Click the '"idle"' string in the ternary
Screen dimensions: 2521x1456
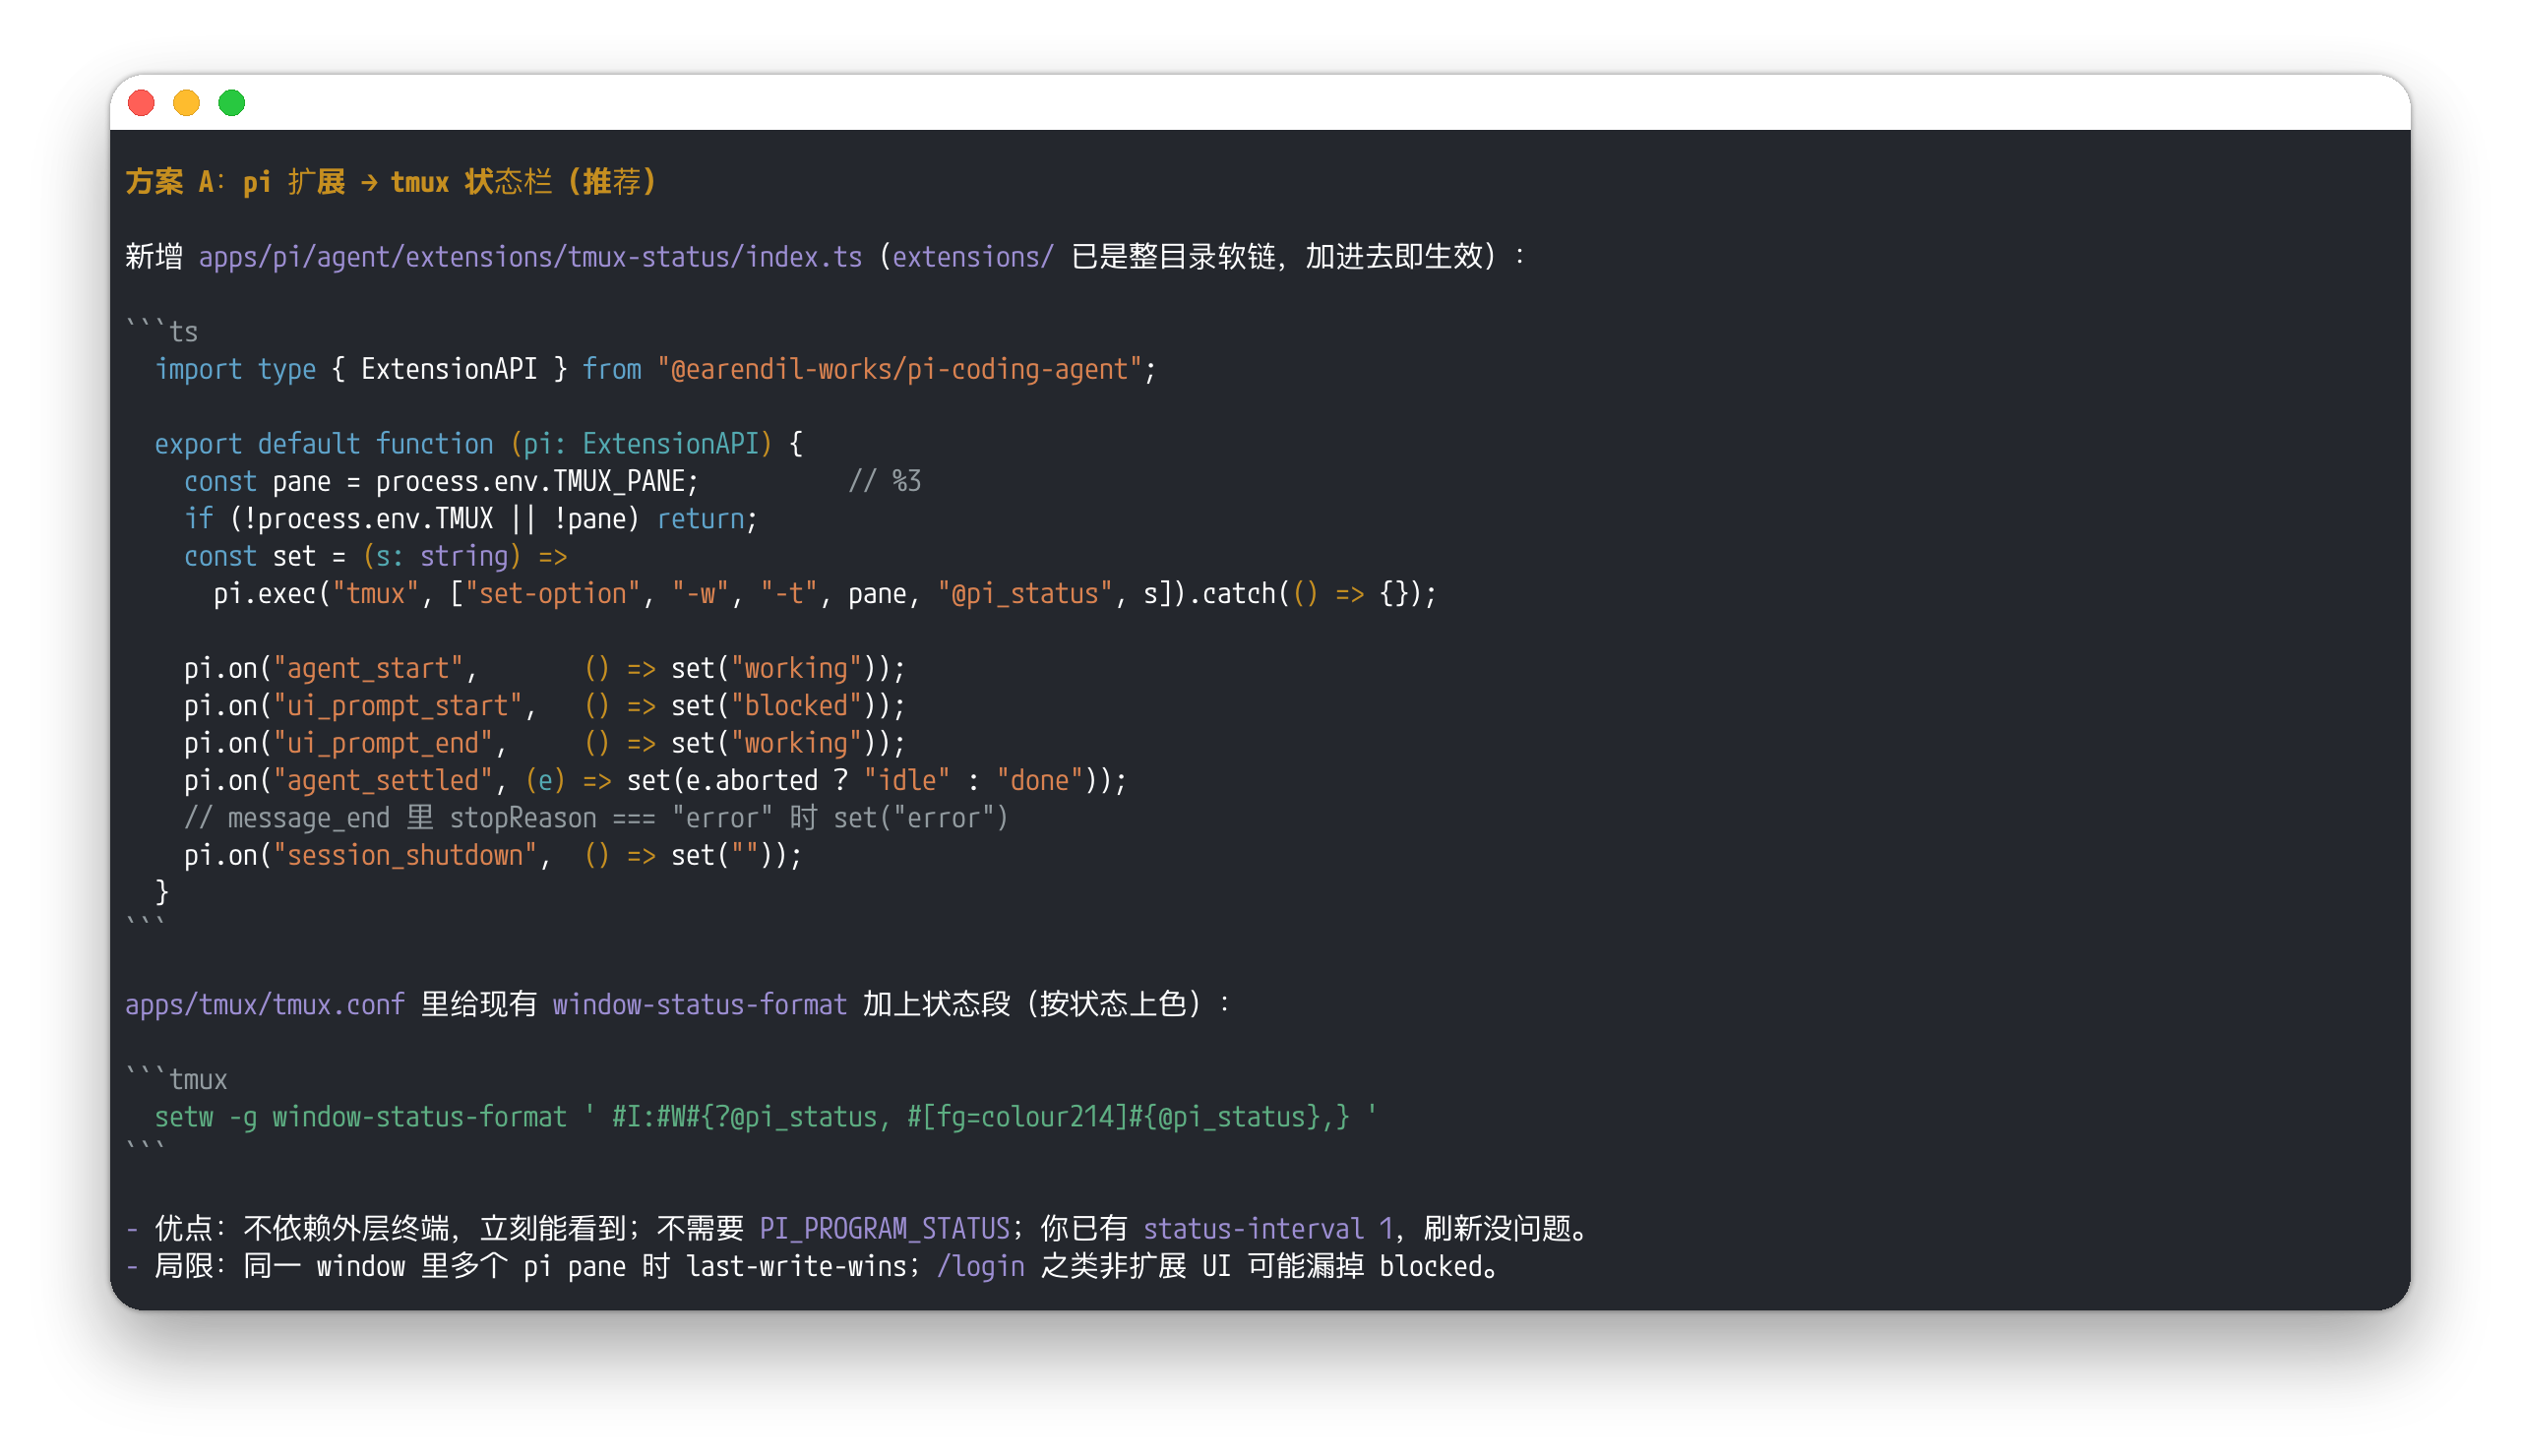coord(906,780)
